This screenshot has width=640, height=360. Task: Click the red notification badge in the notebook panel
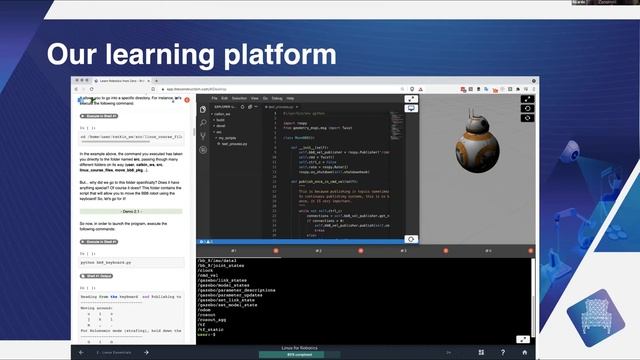click(x=187, y=100)
